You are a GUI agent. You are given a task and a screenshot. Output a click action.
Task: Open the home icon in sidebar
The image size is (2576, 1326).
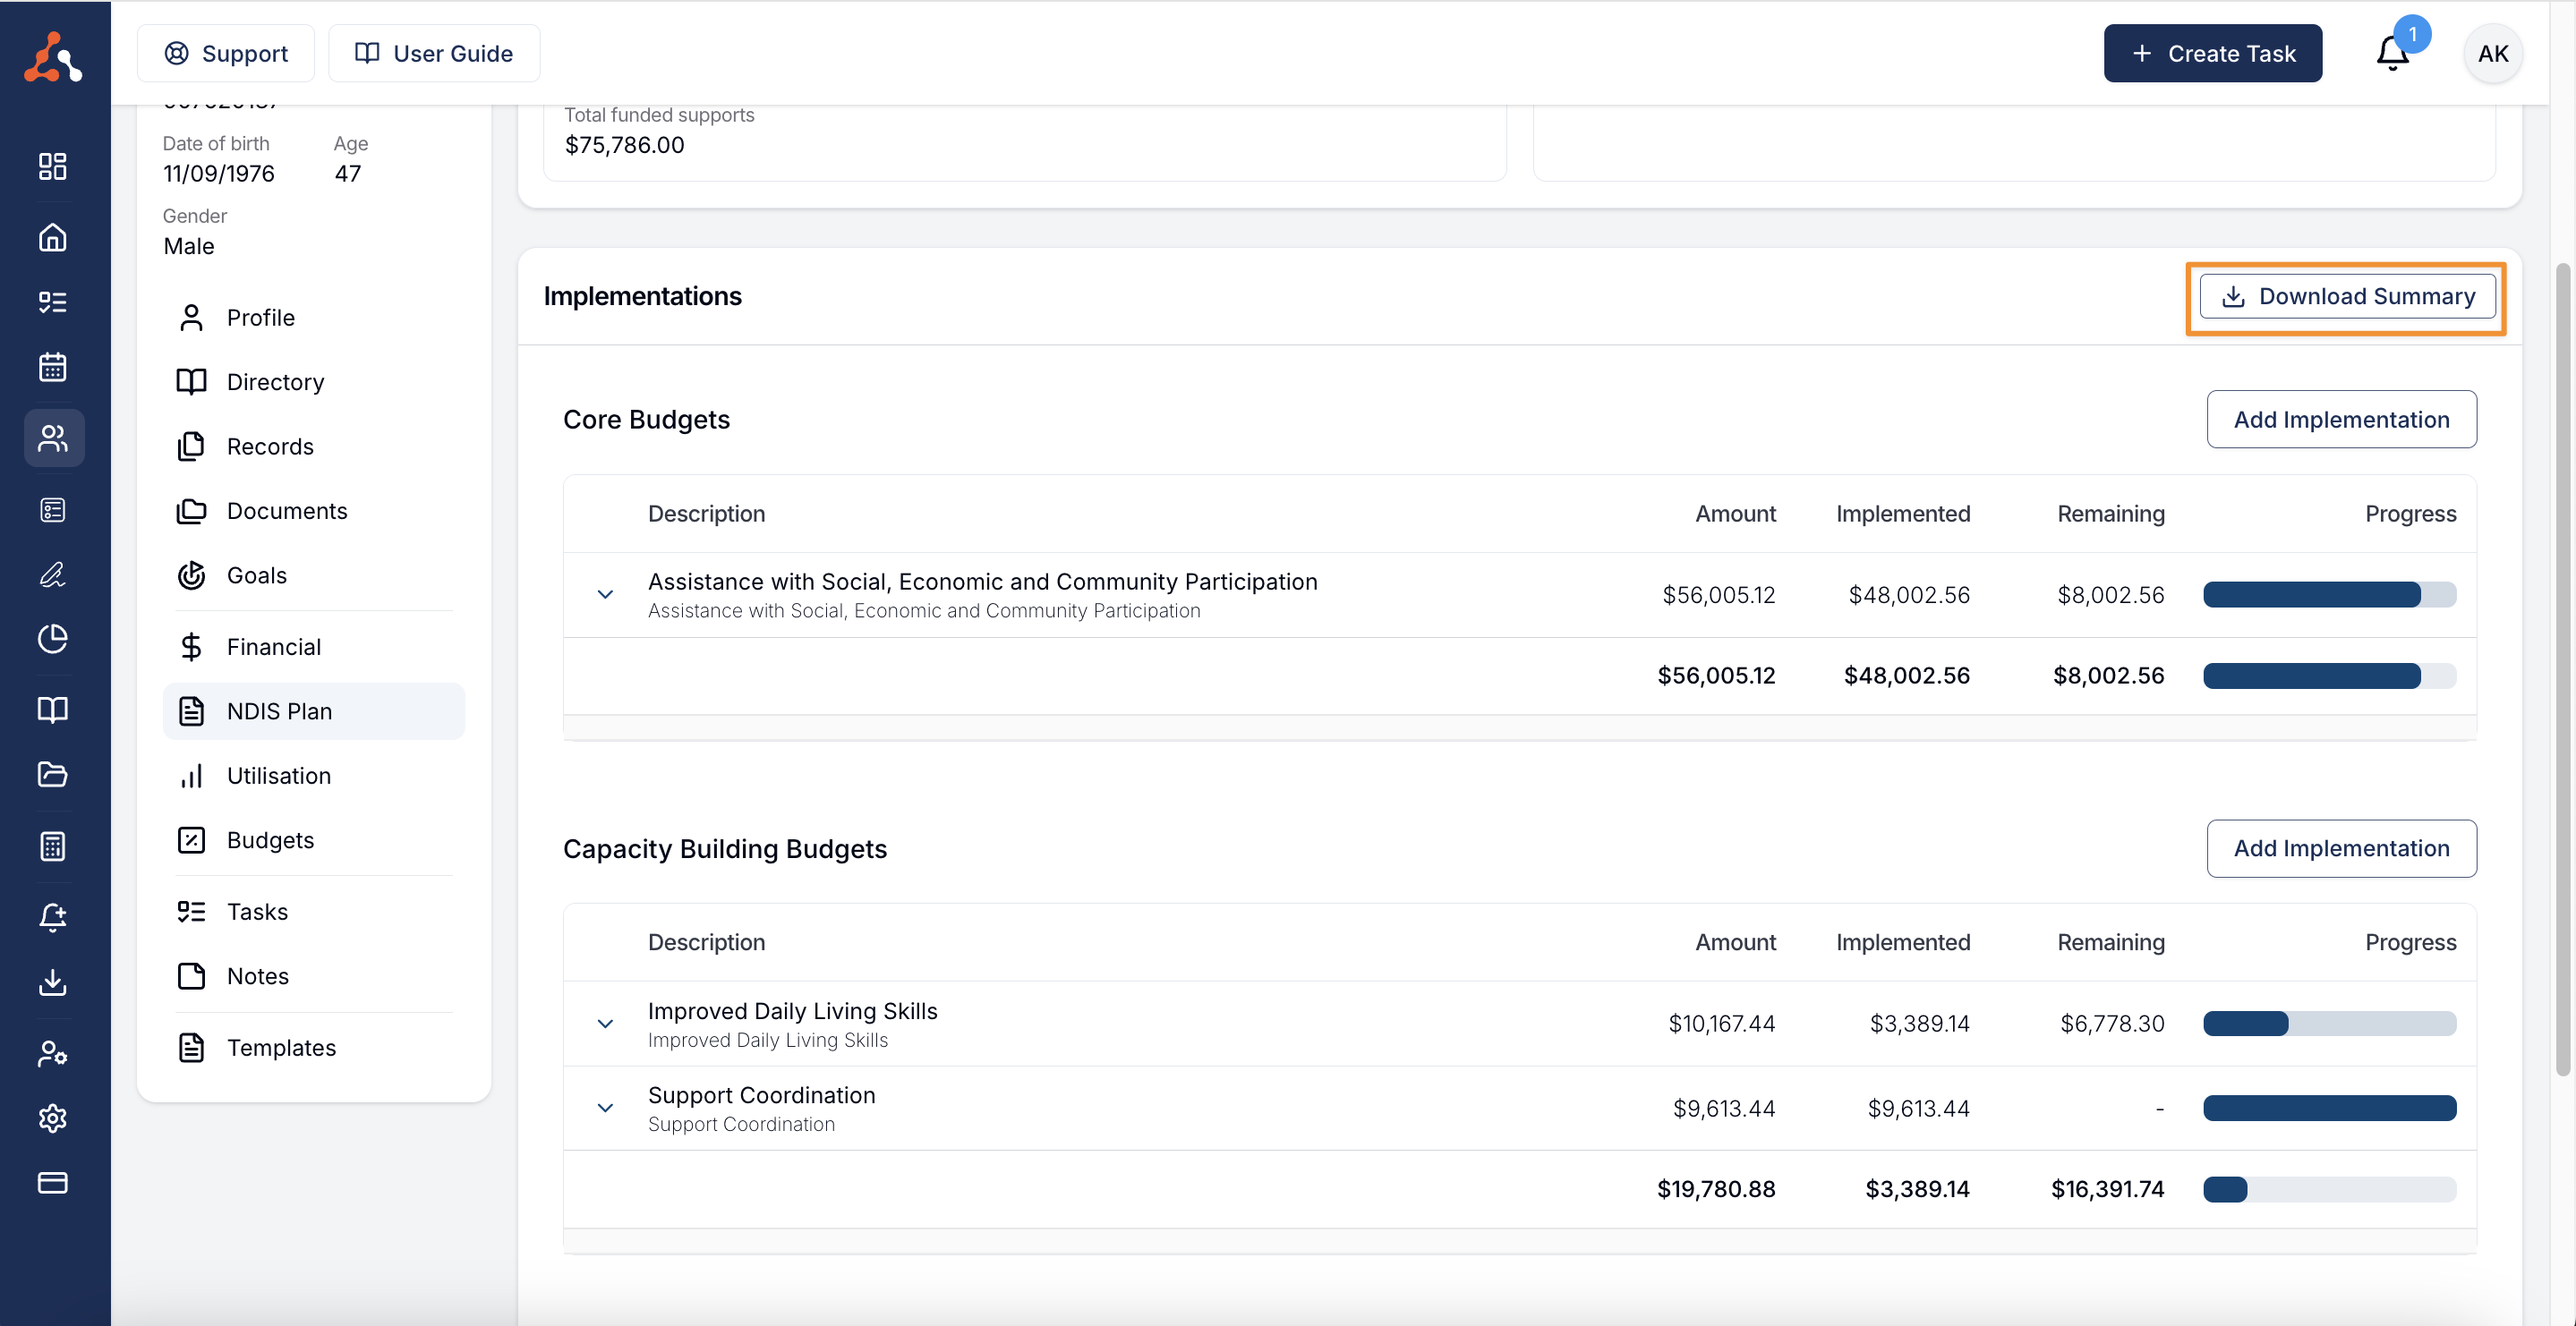click(53, 237)
